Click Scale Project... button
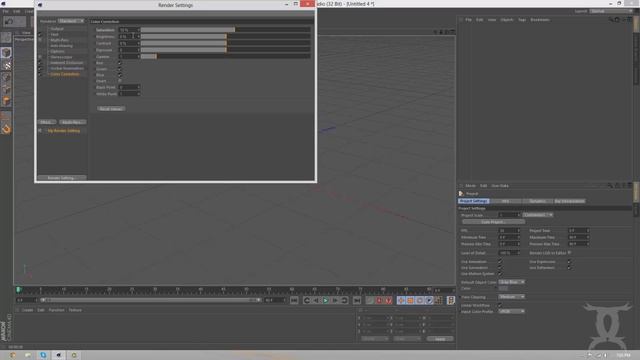Viewport: 640px width, 360px height. click(493, 222)
